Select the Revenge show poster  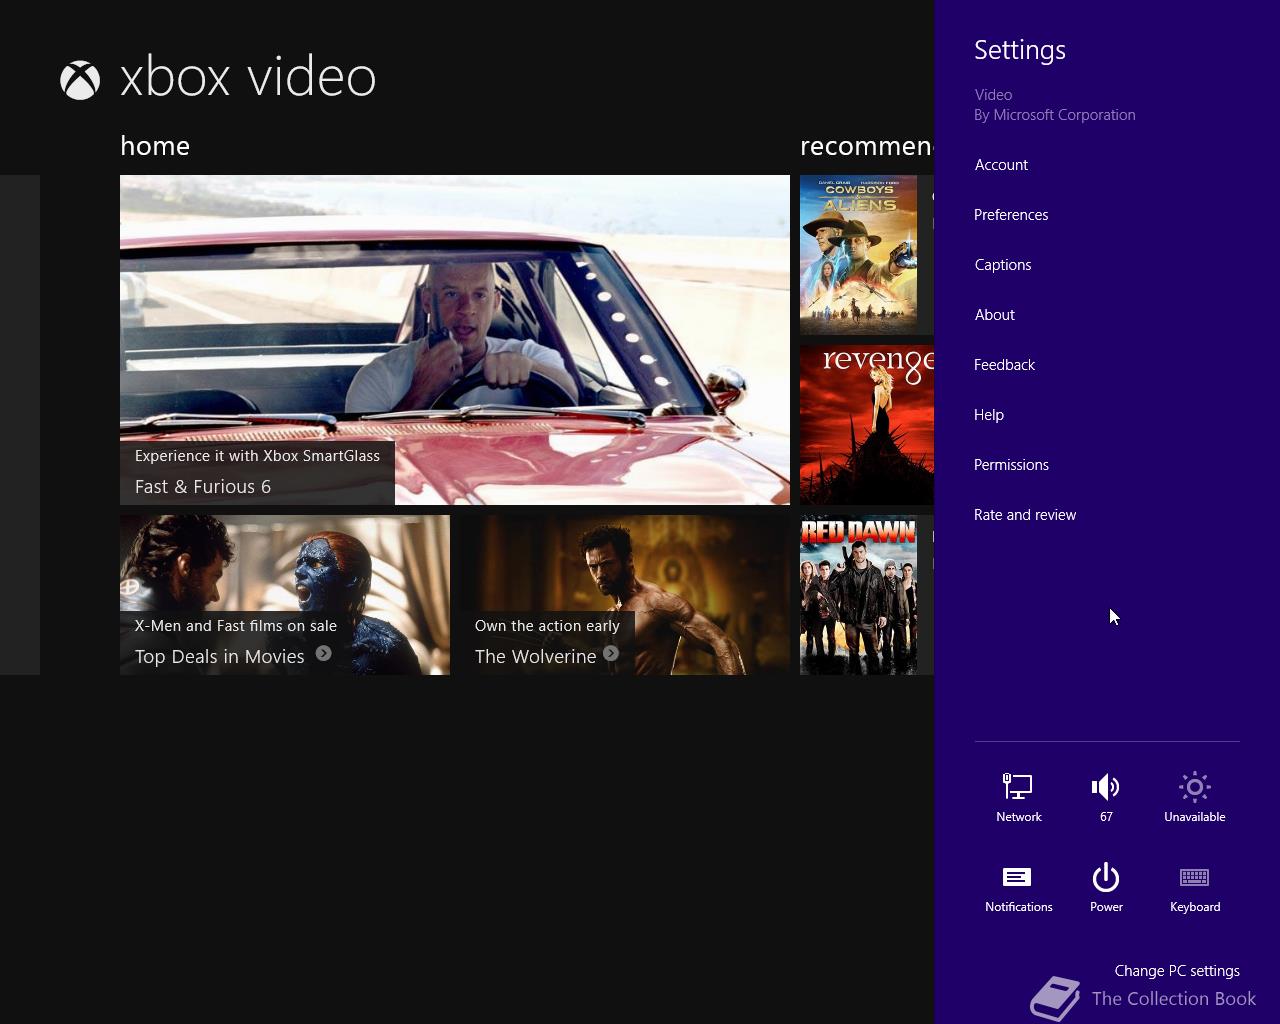(x=867, y=425)
